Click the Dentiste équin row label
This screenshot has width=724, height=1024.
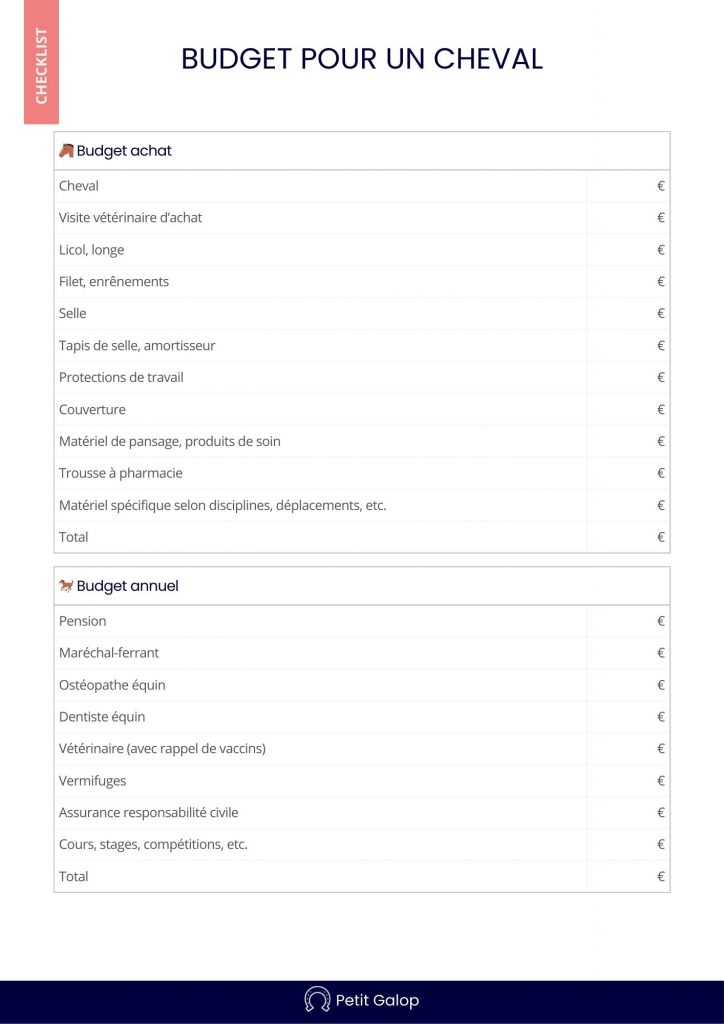click(x=102, y=717)
